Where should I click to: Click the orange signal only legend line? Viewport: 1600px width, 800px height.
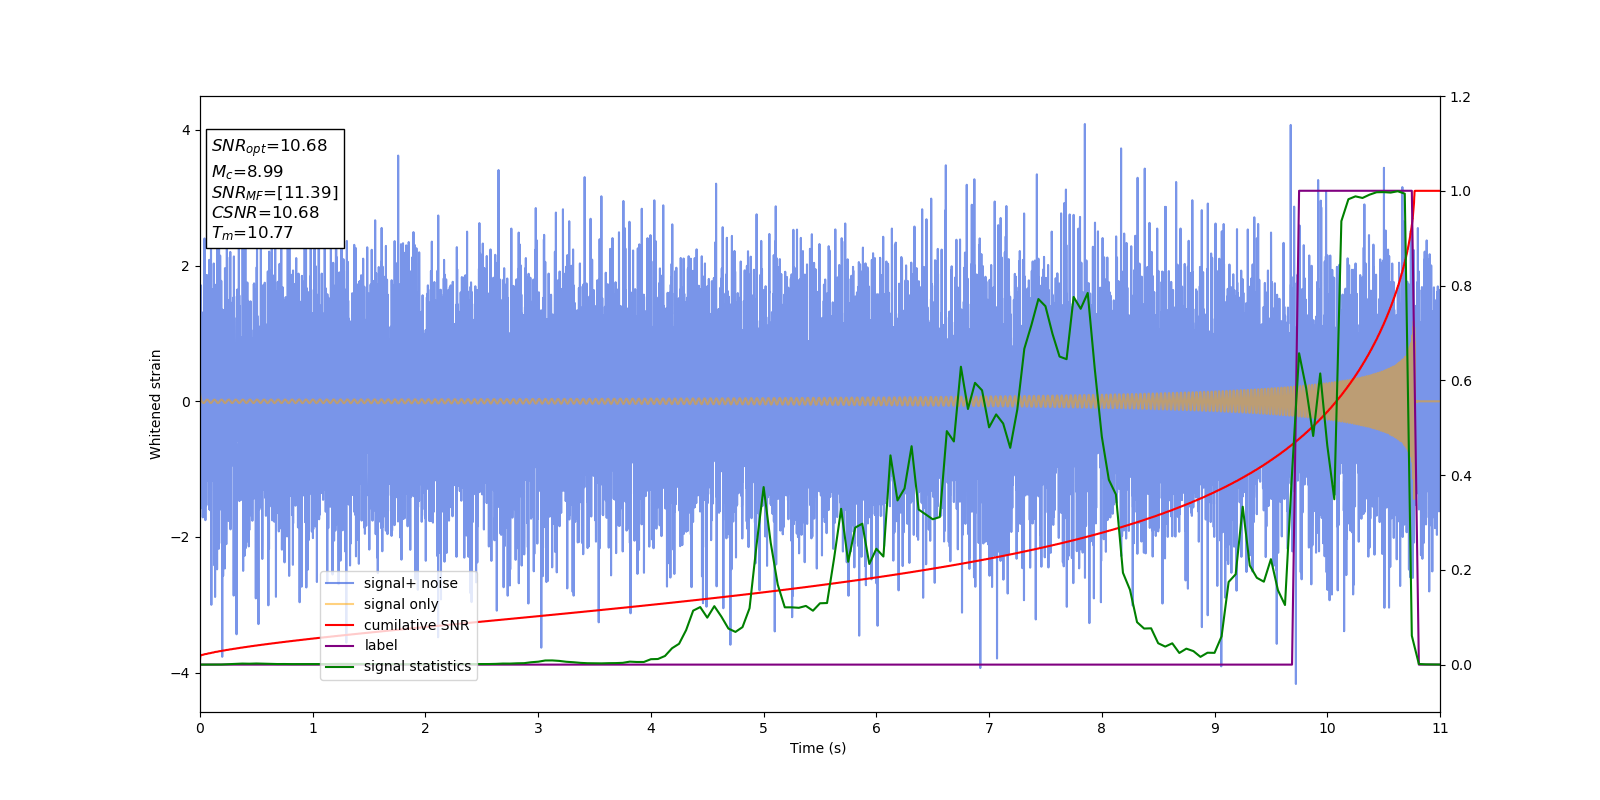340,604
